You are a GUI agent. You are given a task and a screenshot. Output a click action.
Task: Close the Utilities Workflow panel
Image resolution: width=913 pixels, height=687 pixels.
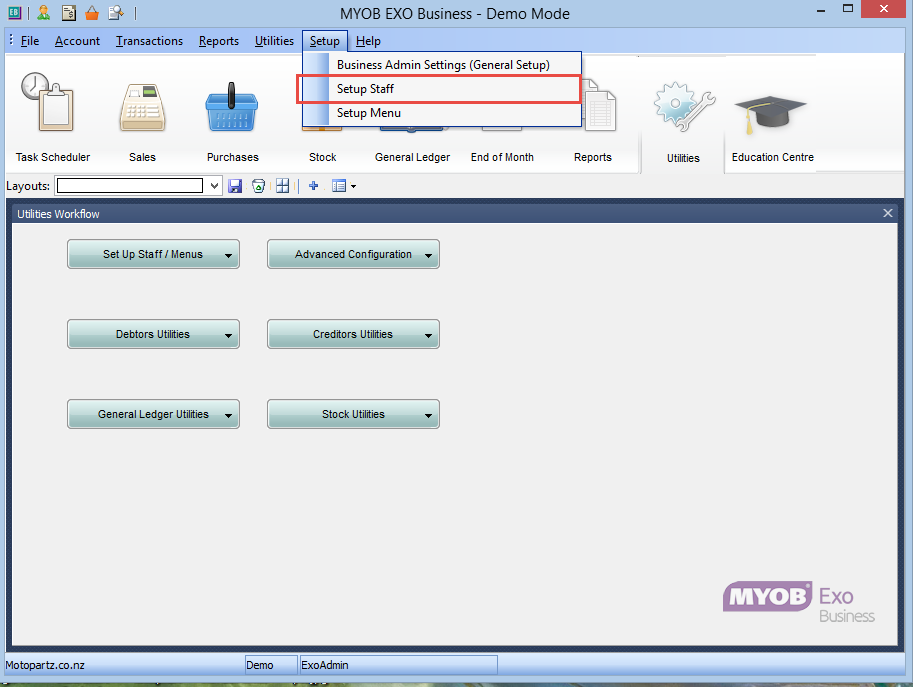click(x=887, y=213)
